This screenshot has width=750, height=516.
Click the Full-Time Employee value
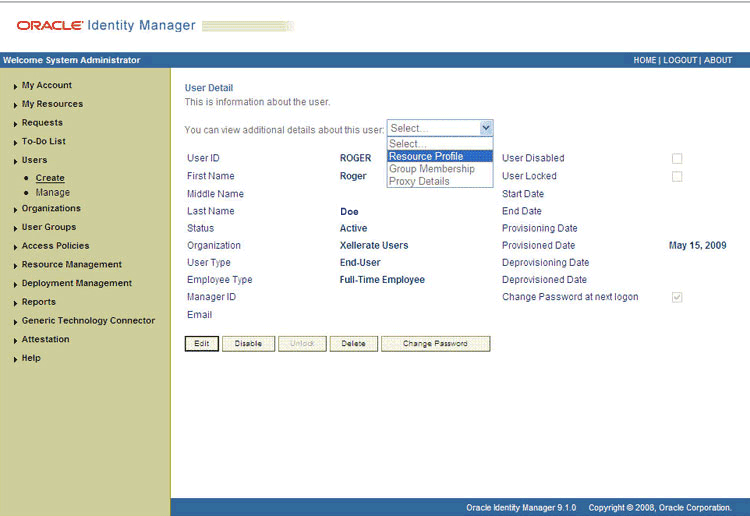[382, 280]
